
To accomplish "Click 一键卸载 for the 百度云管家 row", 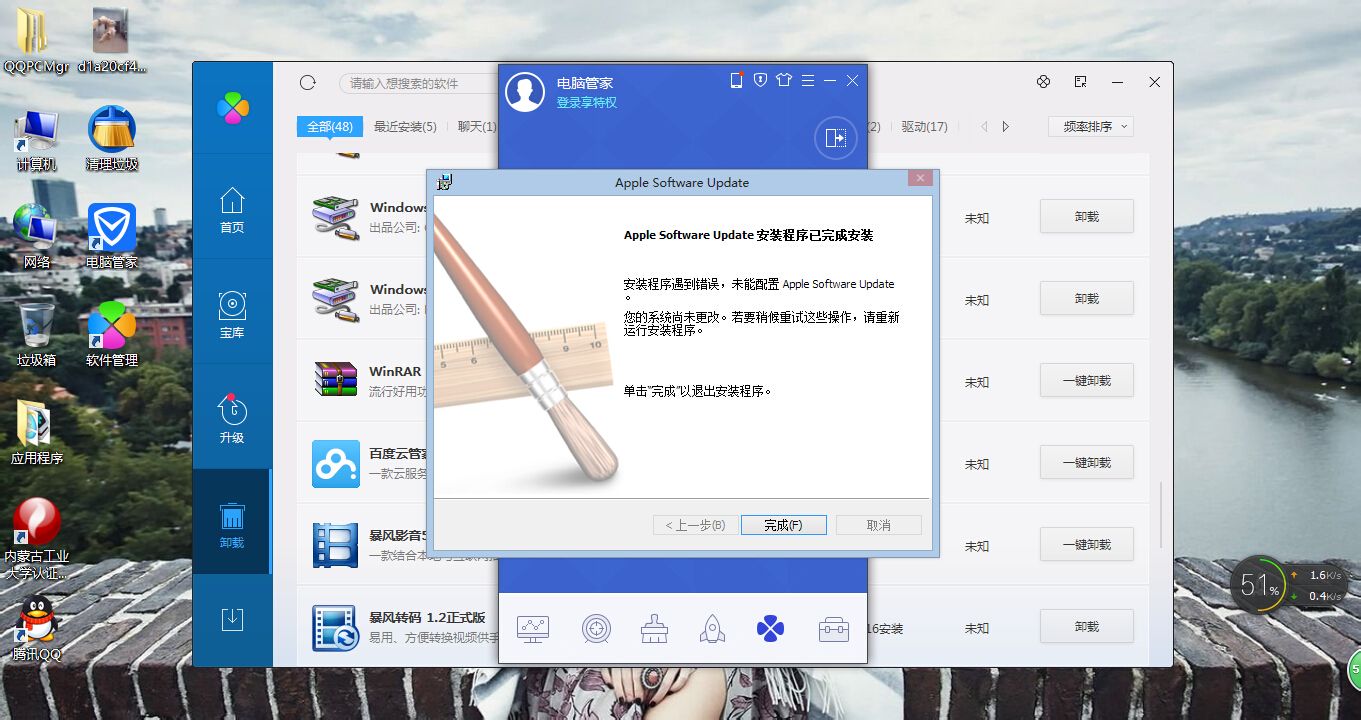I will pos(1086,463).
